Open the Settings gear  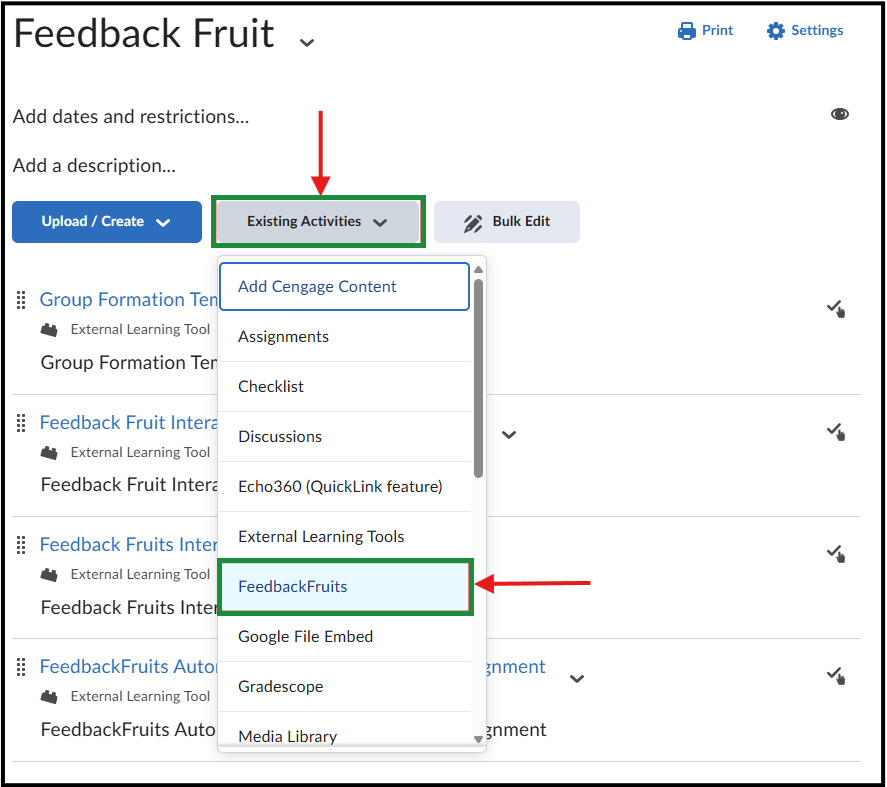coord(774,30)
